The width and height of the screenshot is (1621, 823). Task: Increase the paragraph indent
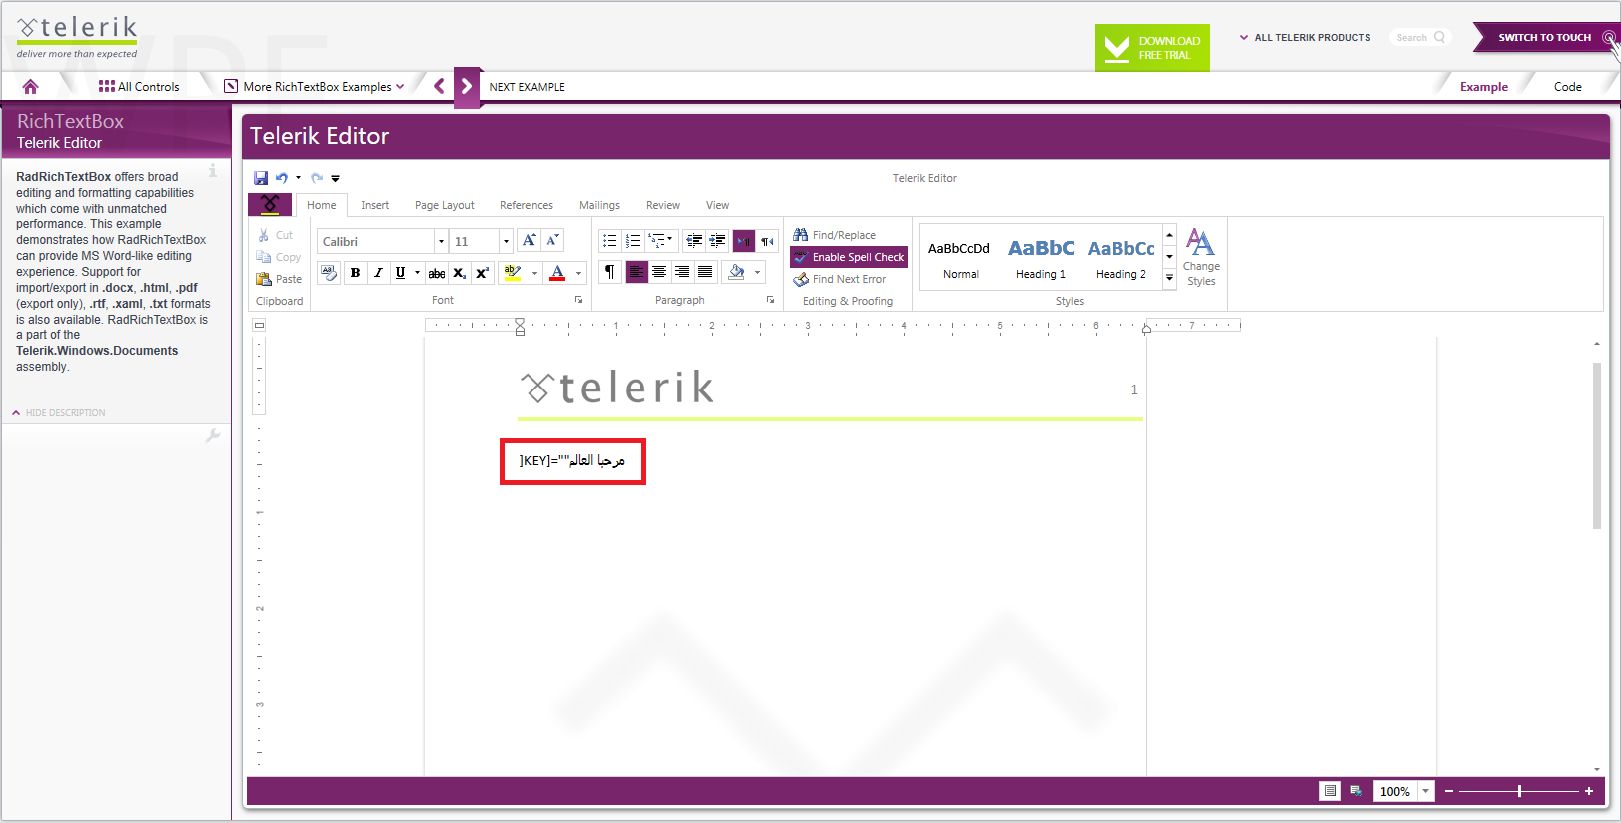coord(717,241)
